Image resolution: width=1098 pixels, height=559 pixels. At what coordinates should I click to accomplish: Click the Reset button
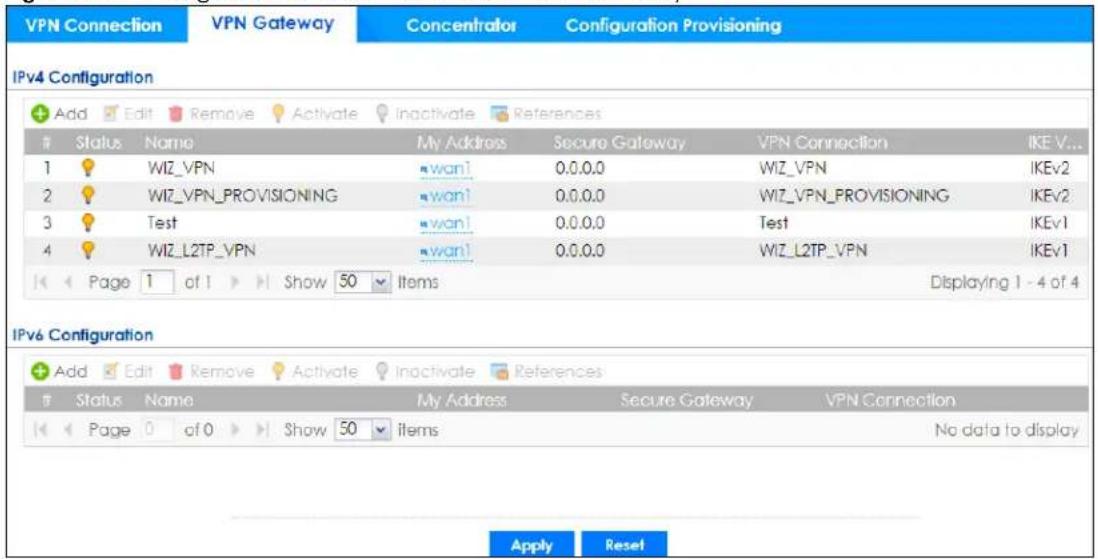pyautogui.click(x=625, y=545)
